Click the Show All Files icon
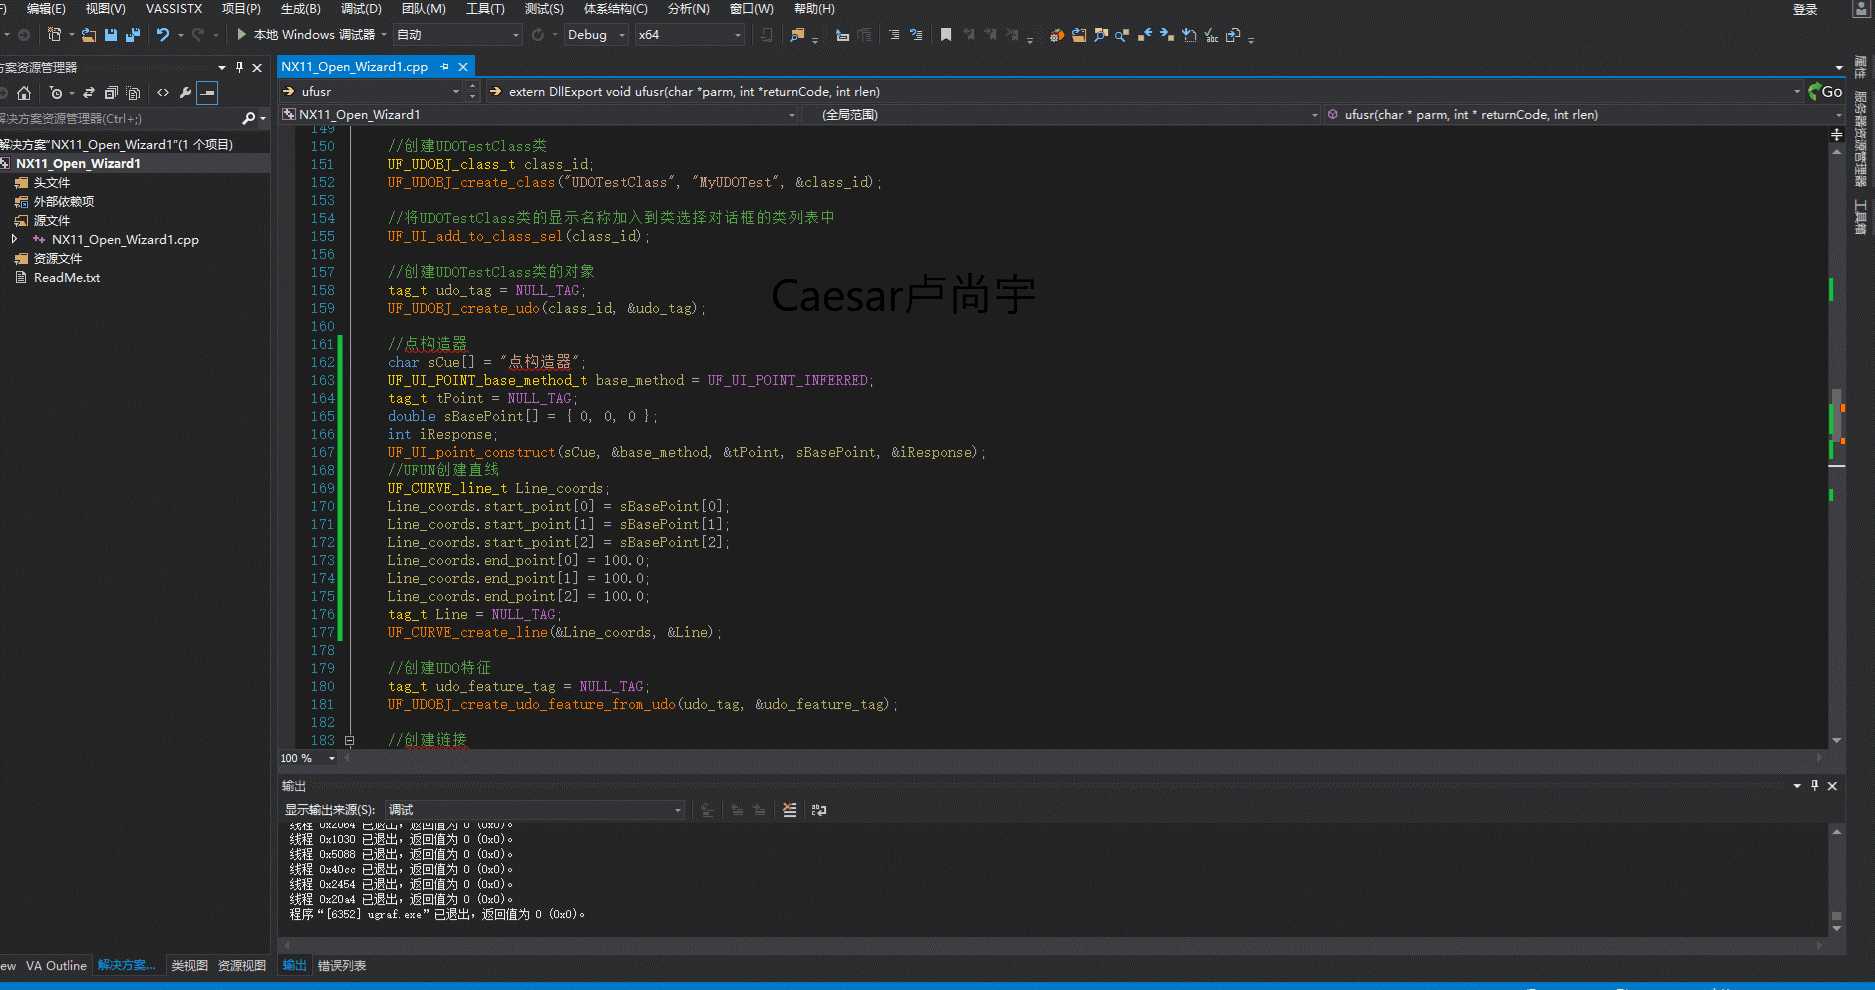Viewport: 1875px width, 990px height. [x=134, y=93]
